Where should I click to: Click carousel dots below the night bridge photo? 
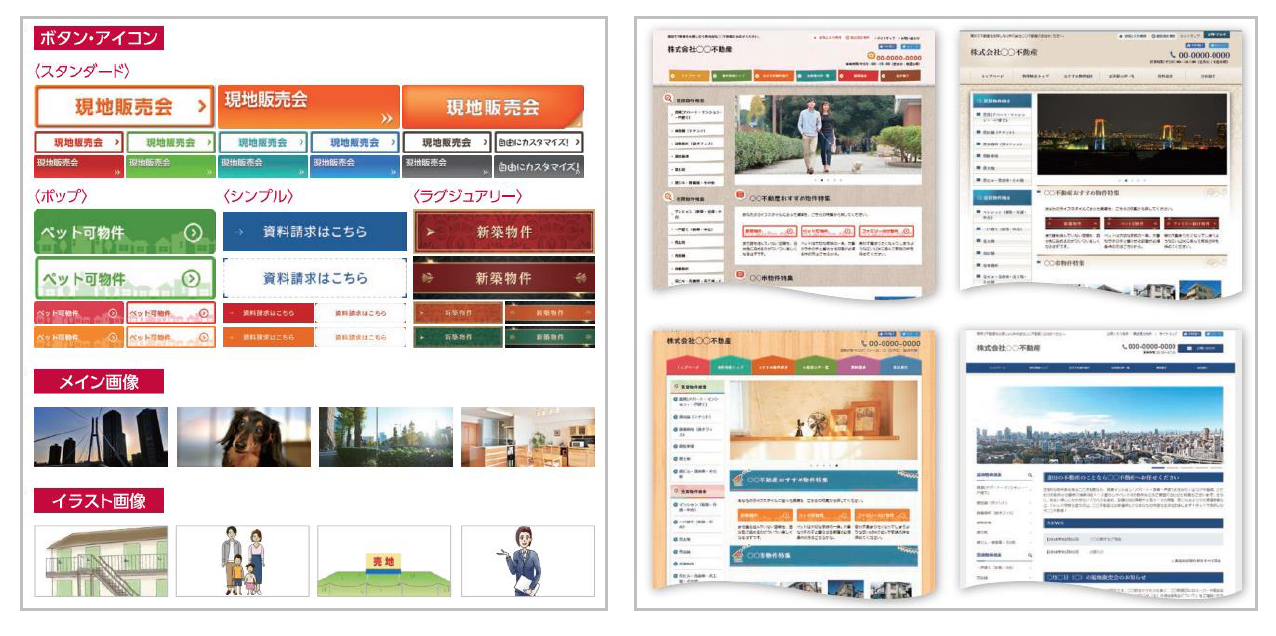coord(1130,181)
